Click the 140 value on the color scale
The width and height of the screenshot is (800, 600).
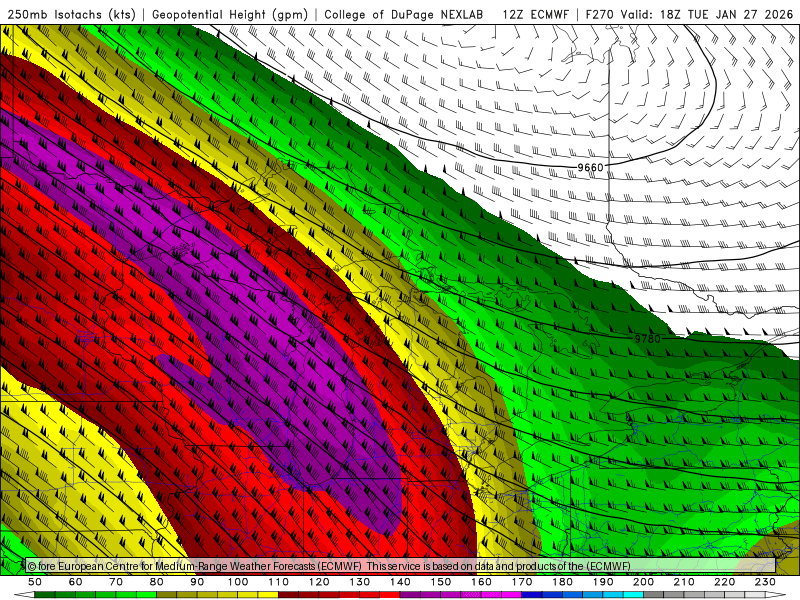click(x=400, y=582)
